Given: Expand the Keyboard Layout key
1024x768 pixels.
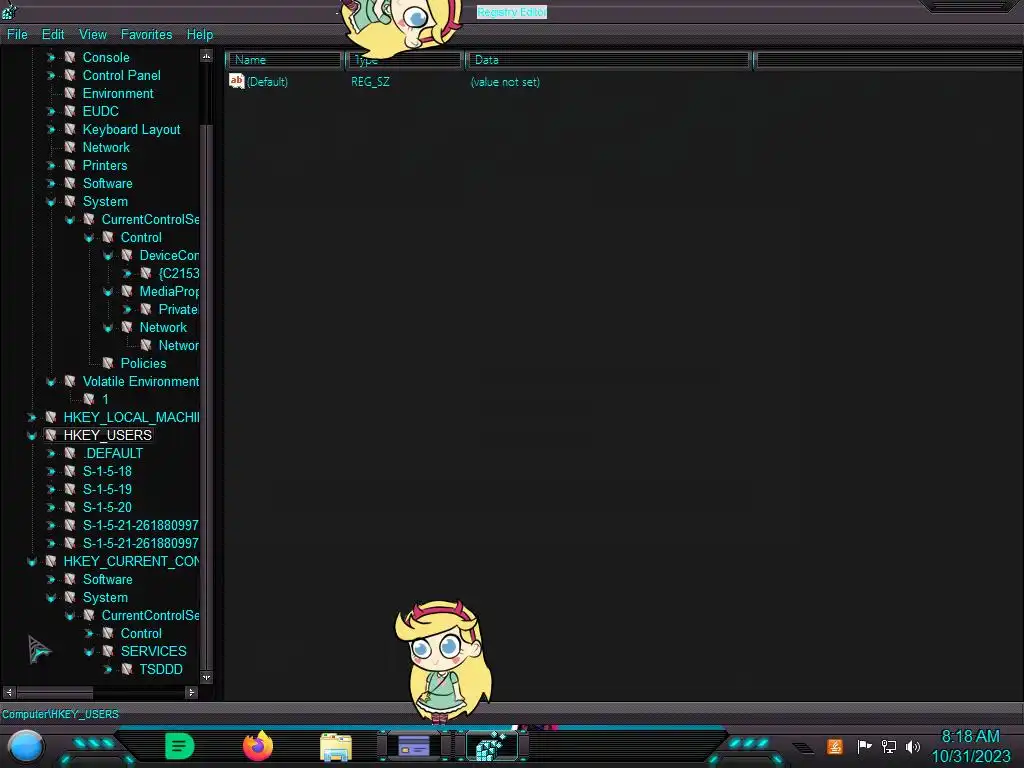Looking at the screenshot, I should tap(51, 130).
